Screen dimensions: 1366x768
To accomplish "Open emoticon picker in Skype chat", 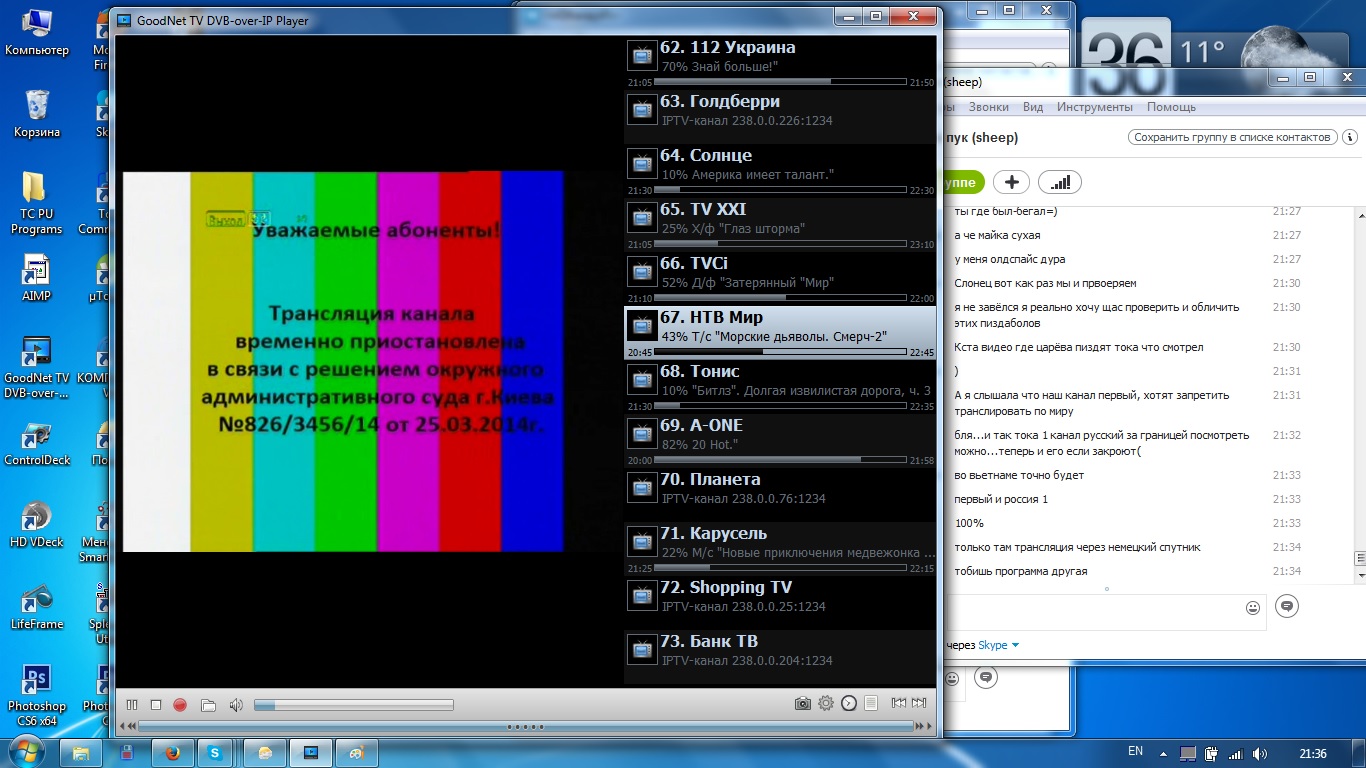I will [1253, 607].
